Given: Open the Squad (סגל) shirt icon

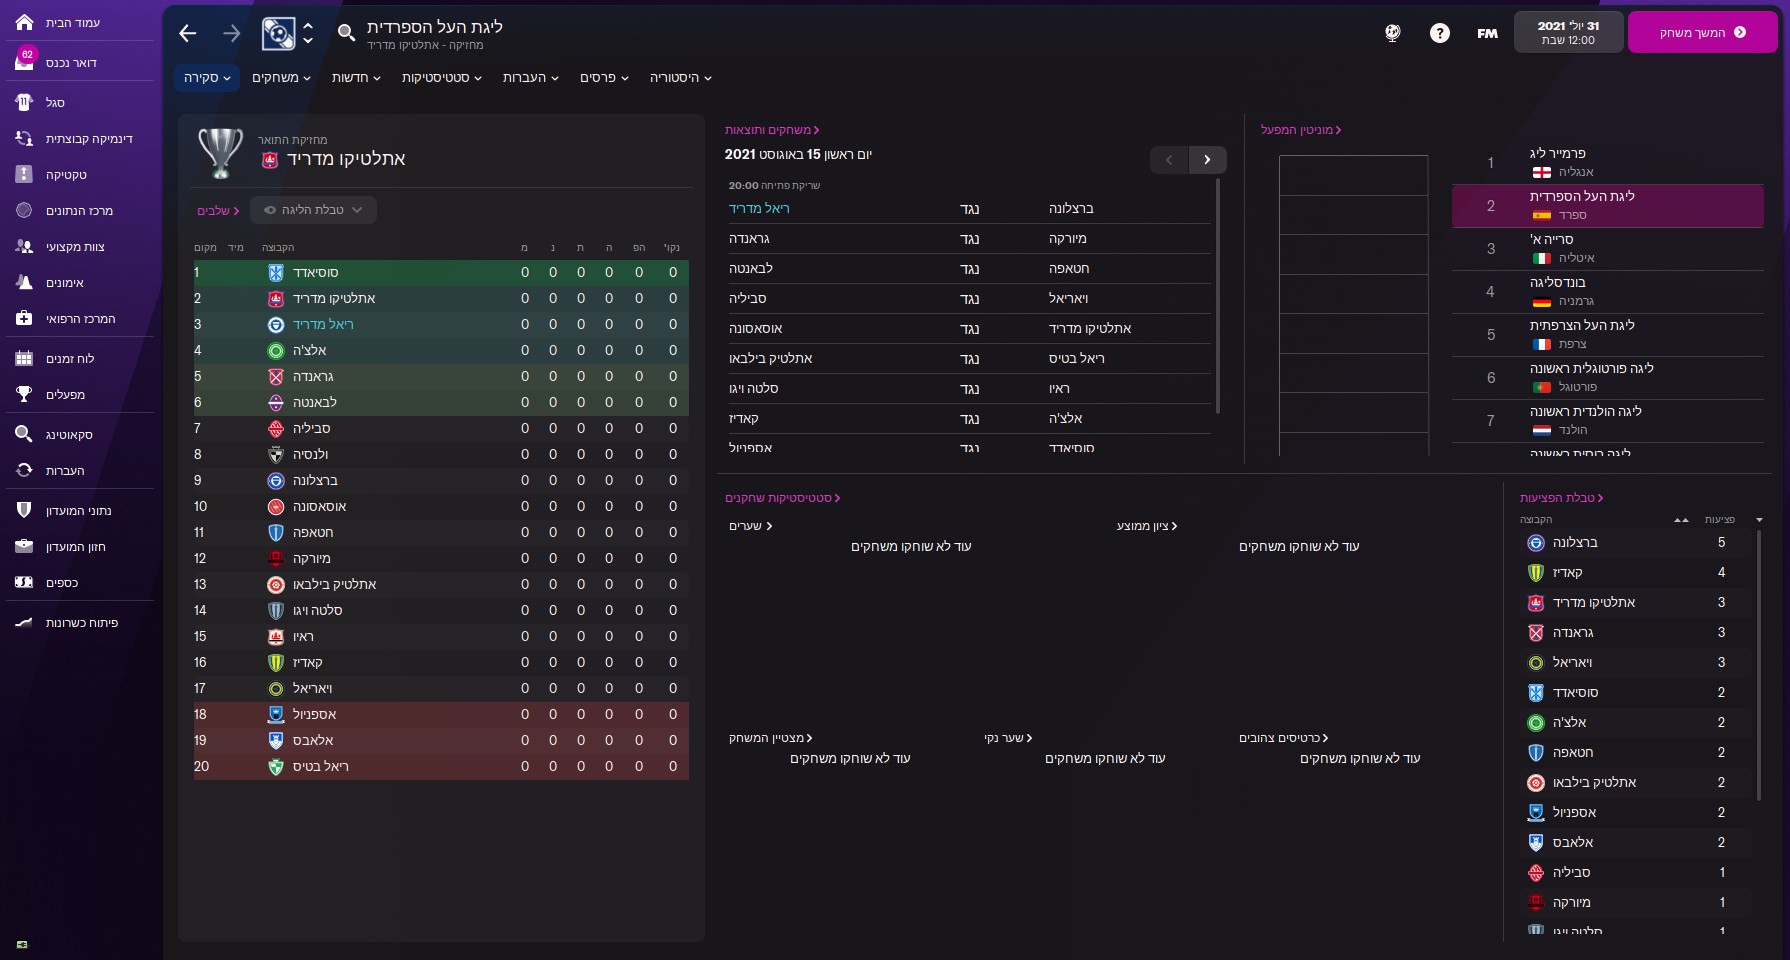Looking at the screenshot, I should [x=25, y=102].
